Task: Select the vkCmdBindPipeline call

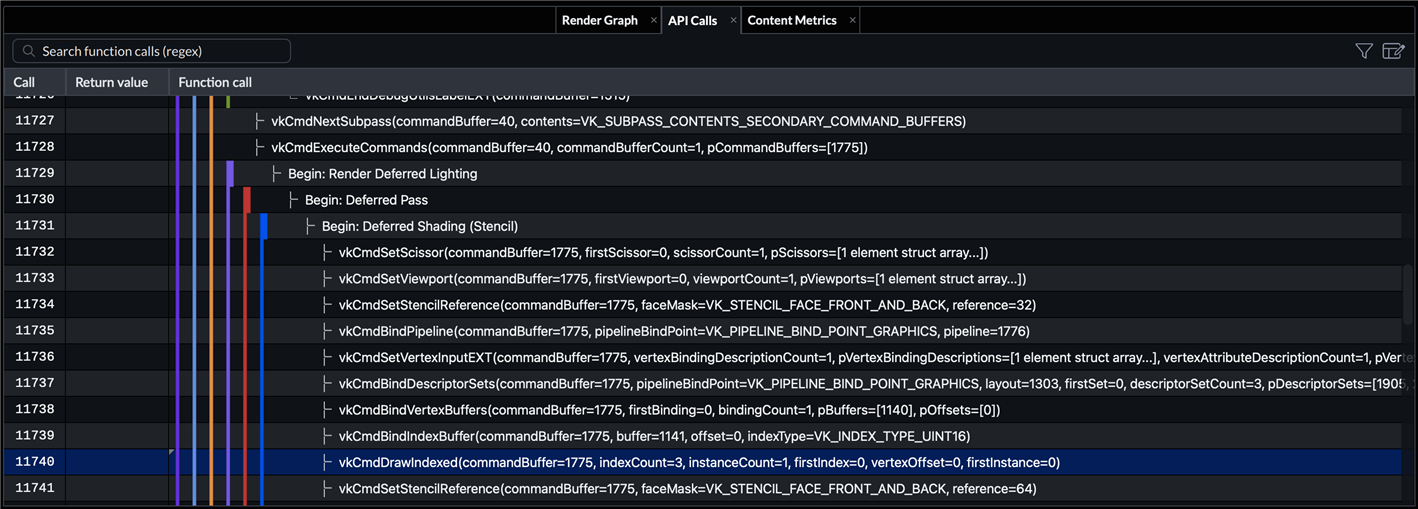Action: coord(684,331)
